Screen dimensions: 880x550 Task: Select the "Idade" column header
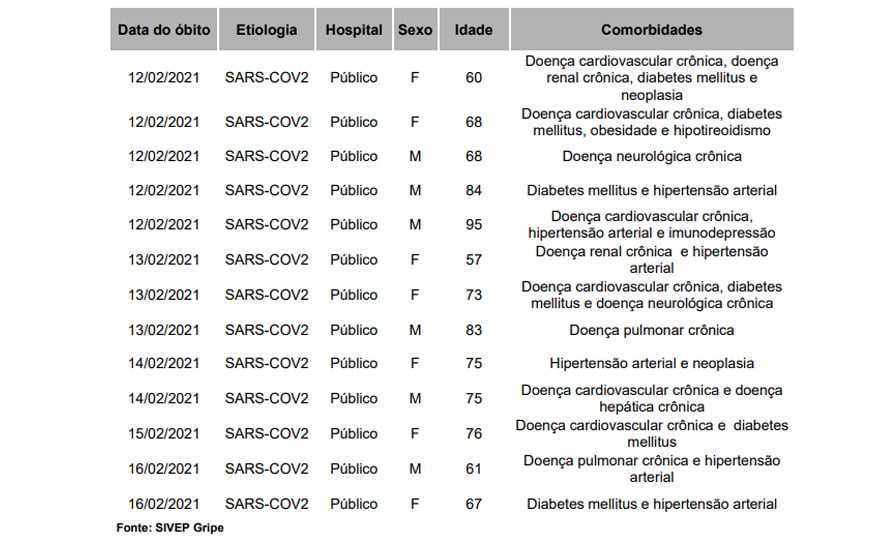[x=473, y=30]
